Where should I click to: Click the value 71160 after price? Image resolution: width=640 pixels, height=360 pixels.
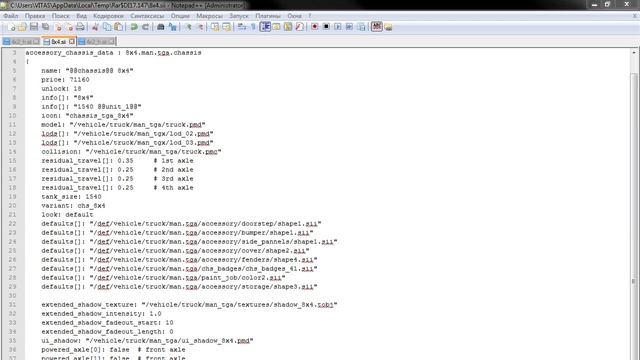tap(79, 80)
